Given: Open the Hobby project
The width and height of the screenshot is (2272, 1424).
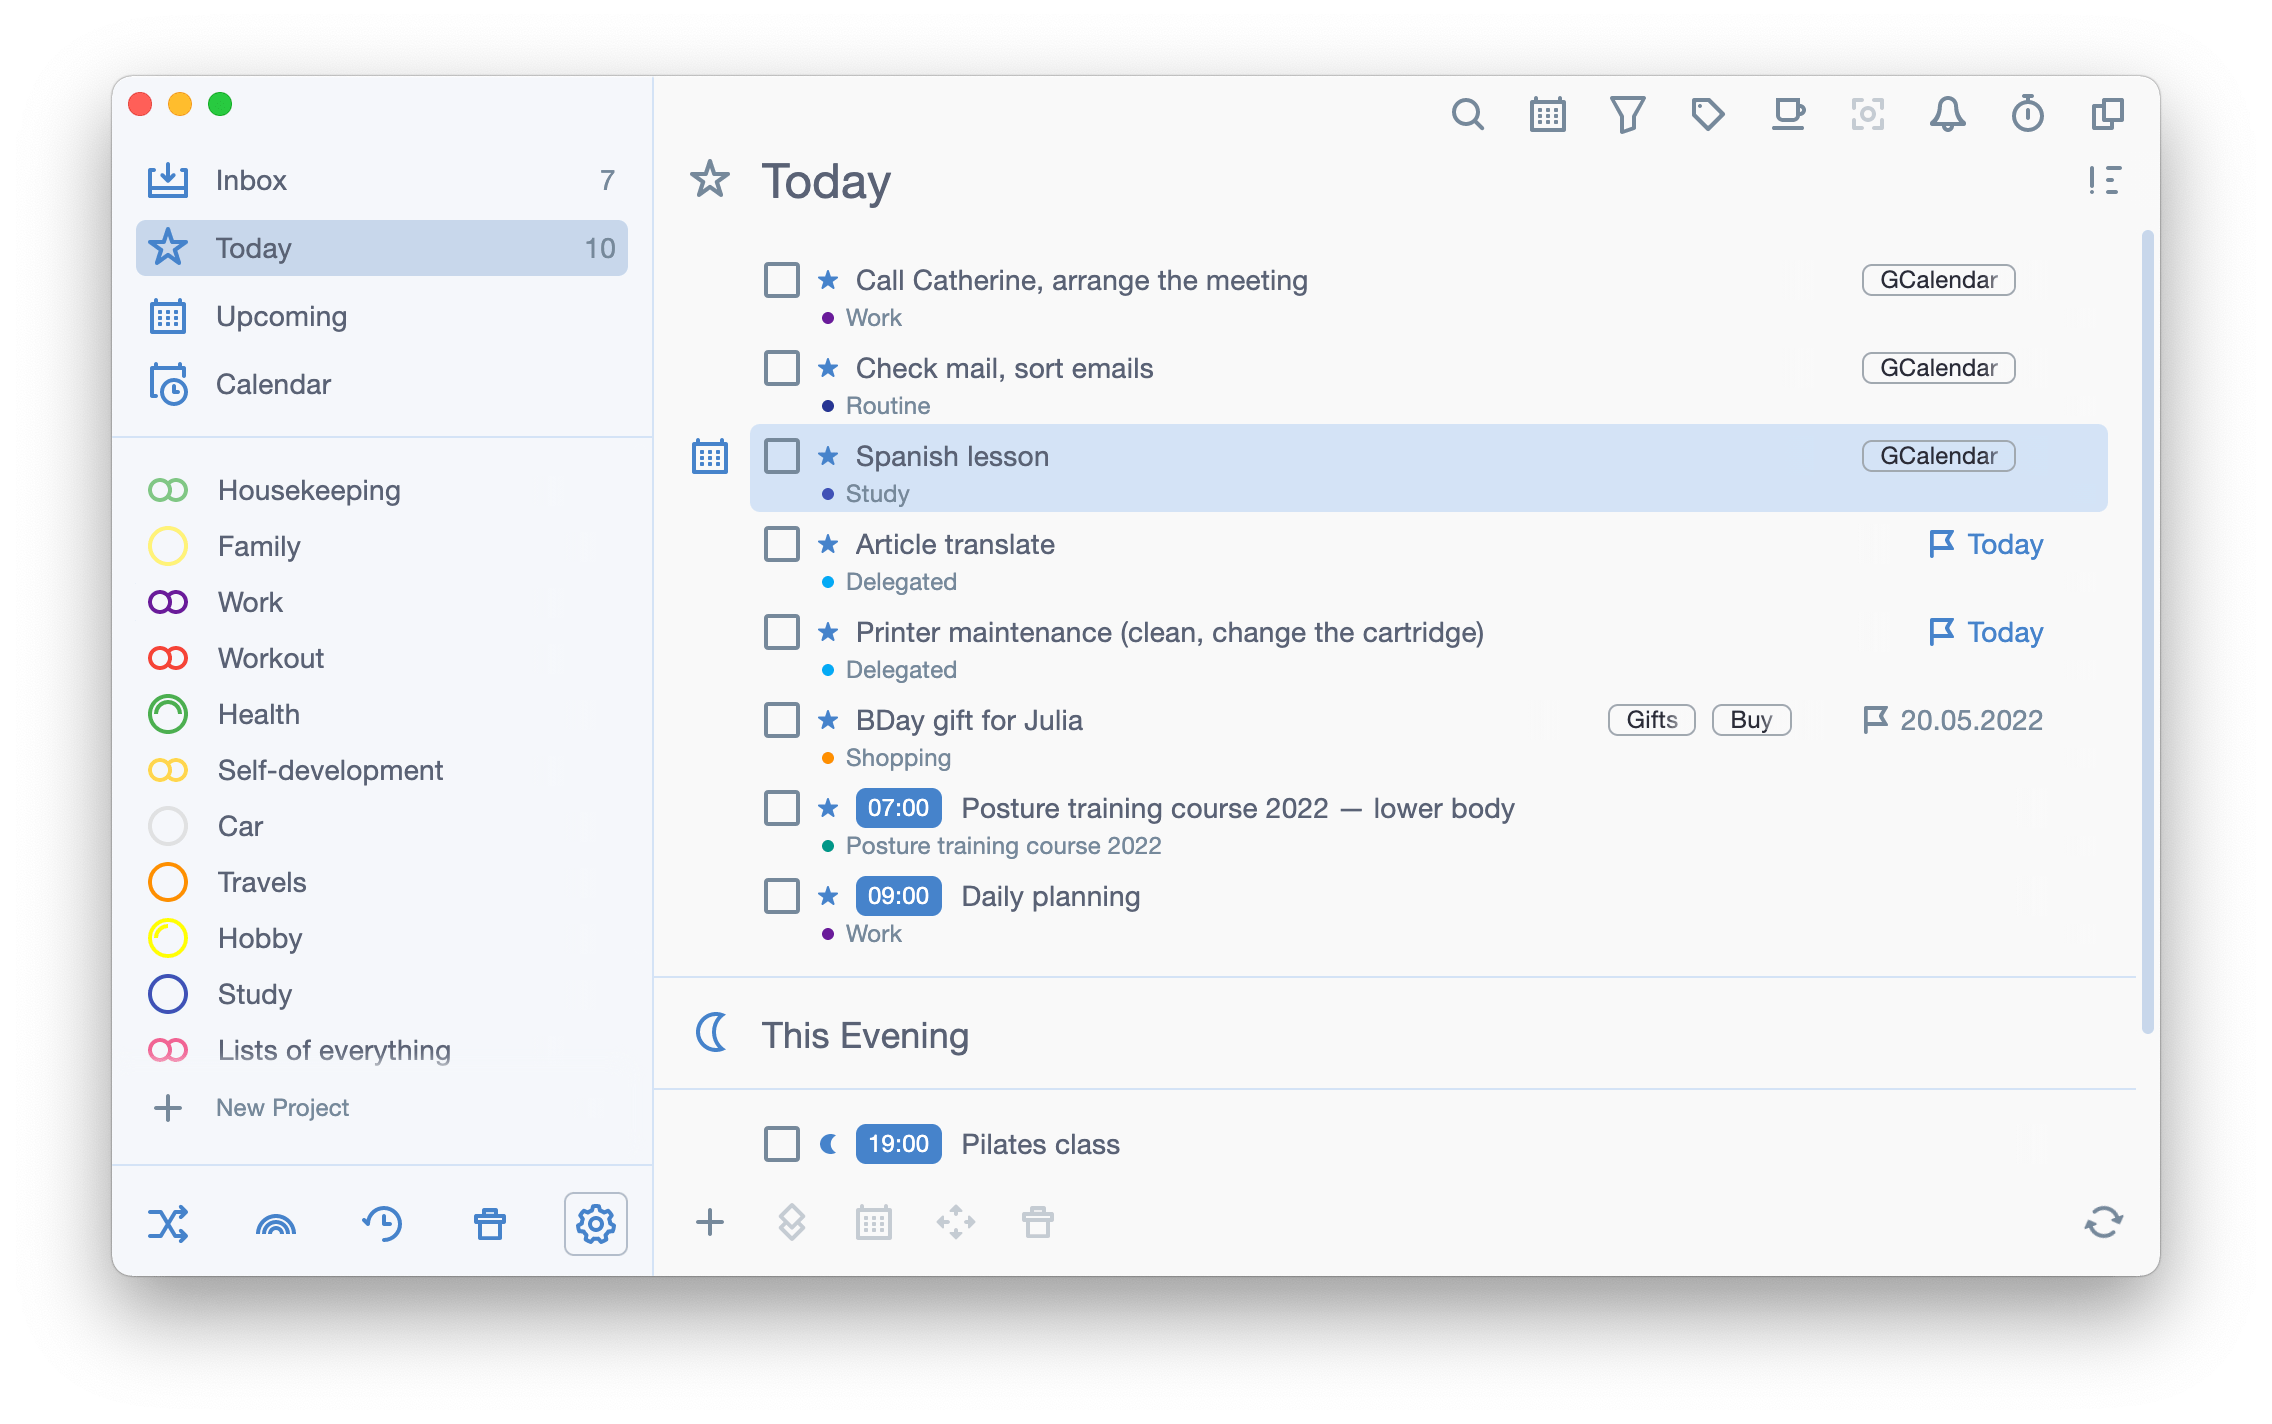Looking at the screenshot, I should [x=382, y=938].
